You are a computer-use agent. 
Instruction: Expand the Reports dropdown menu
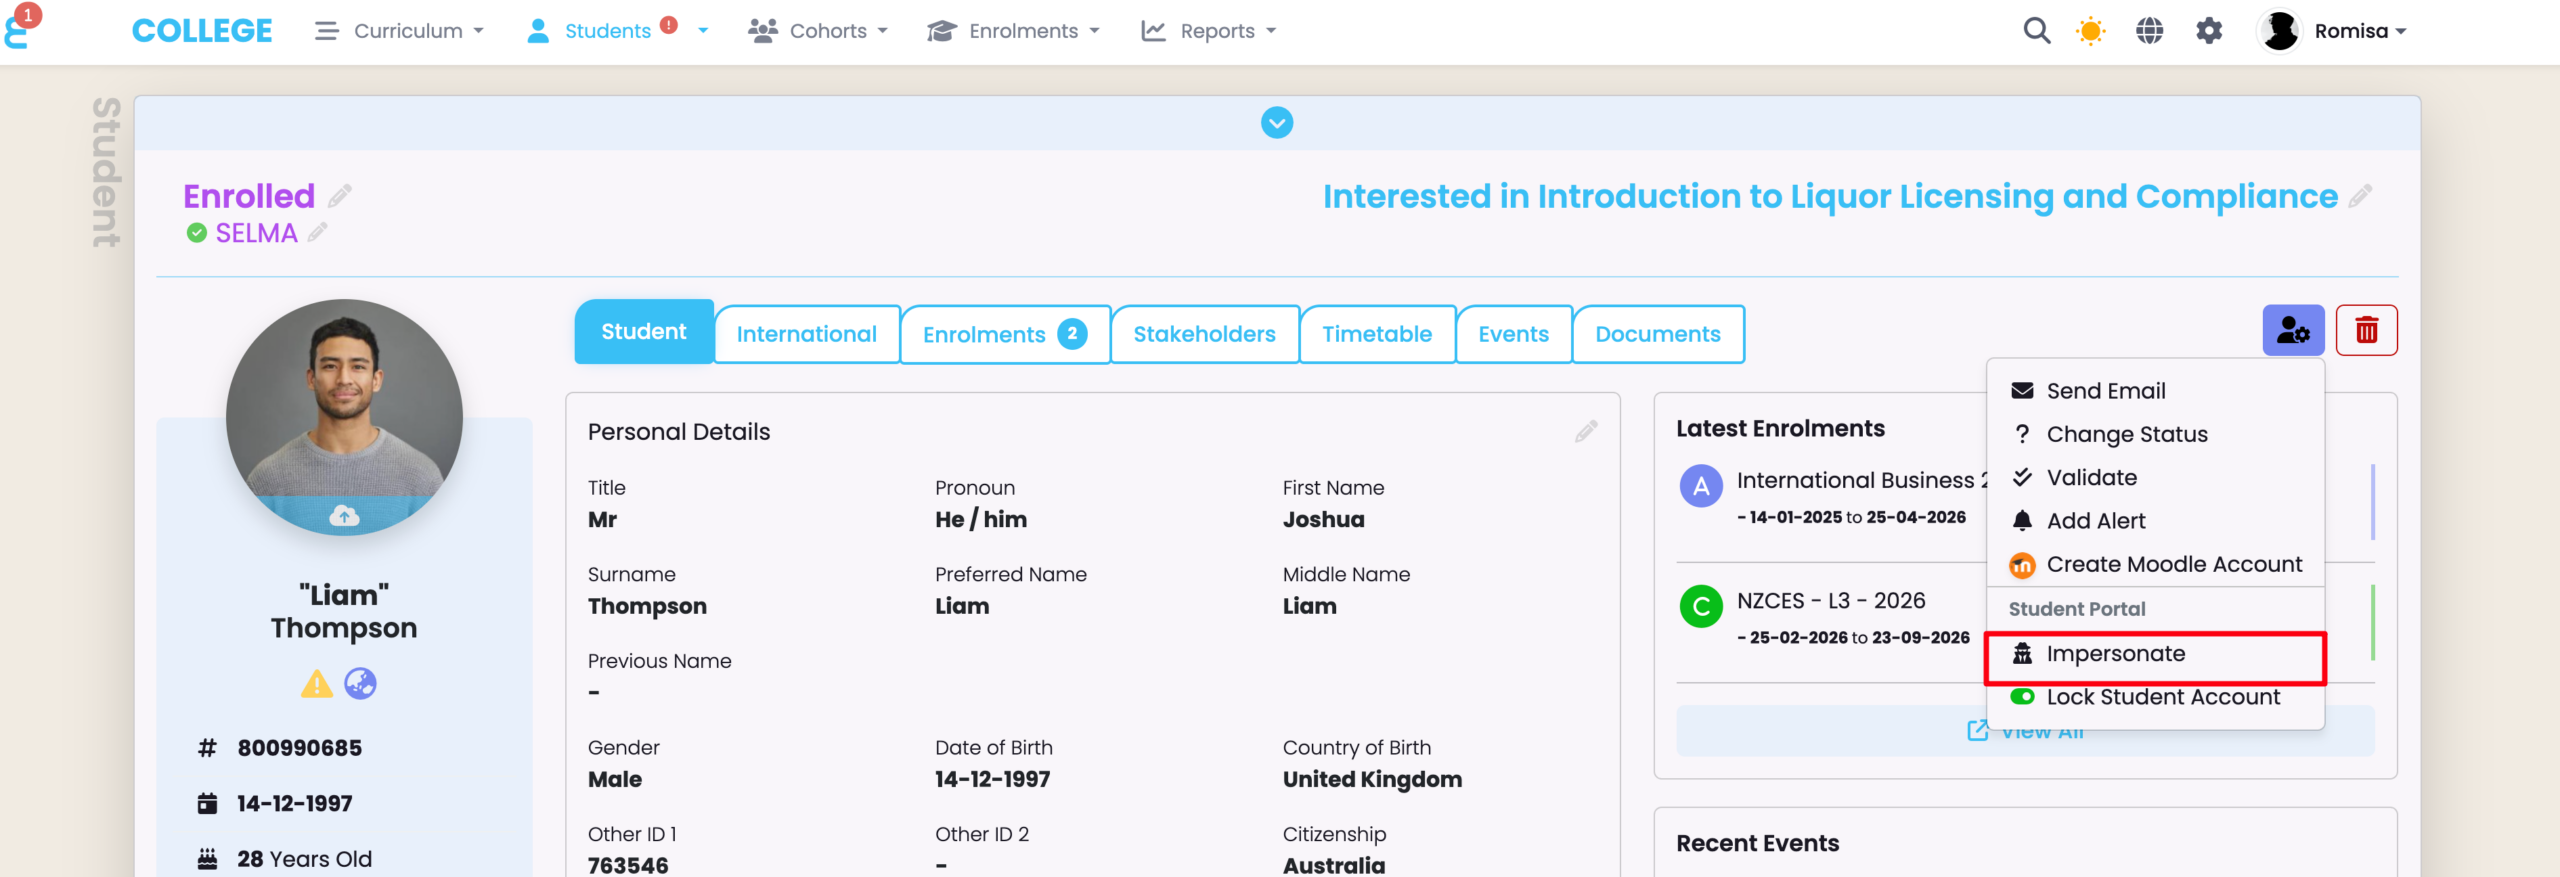point(1210,31)
